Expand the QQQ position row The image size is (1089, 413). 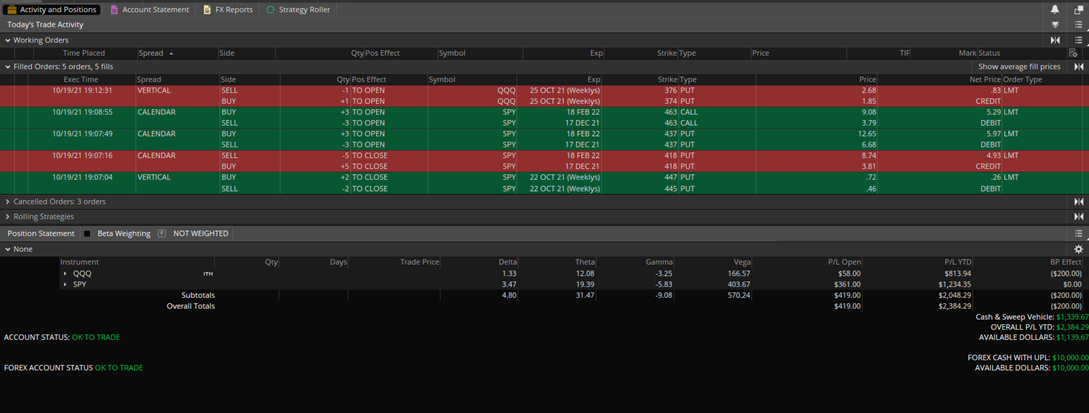pyautogui.click(x=66, y=273)
